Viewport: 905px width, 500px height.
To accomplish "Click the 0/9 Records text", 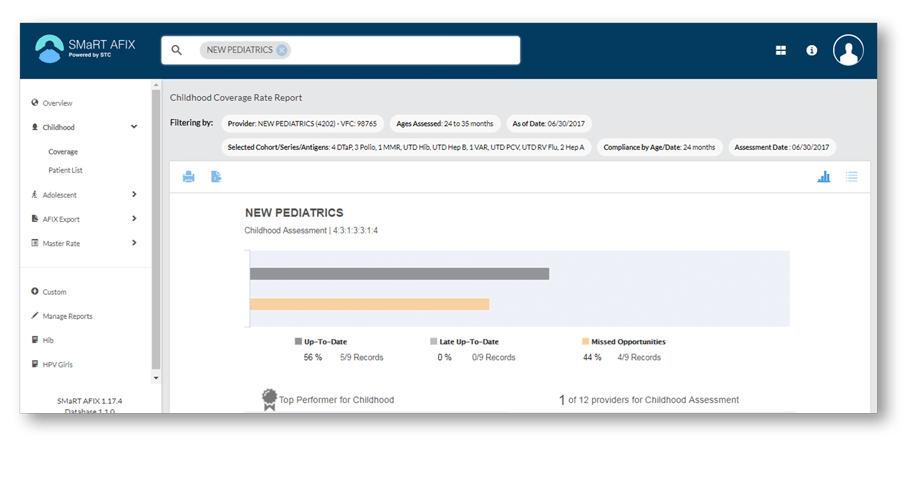I will tap(493, 357).
